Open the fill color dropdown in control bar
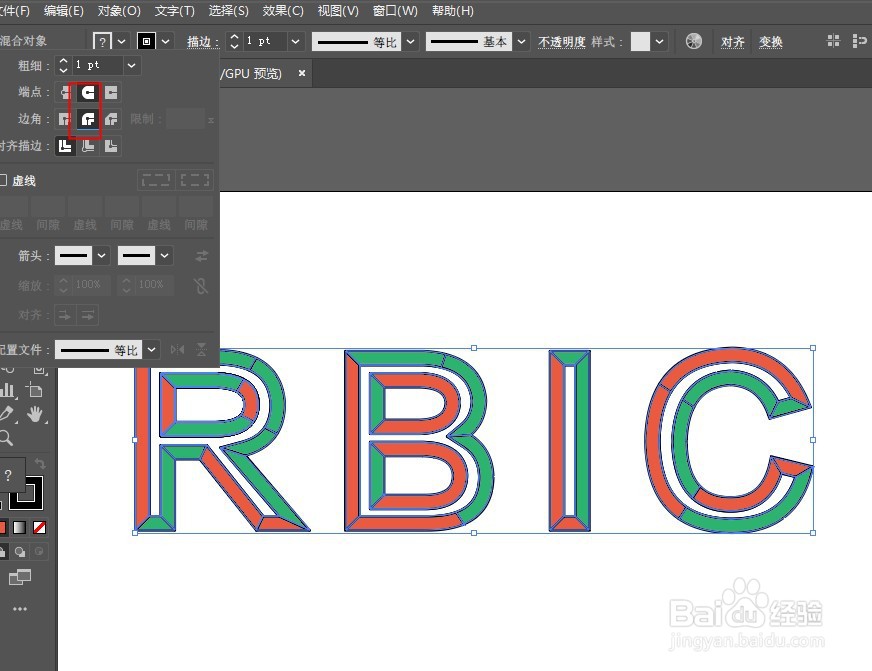This screenshot has width=872, height=671. click(x=122, y=41)
